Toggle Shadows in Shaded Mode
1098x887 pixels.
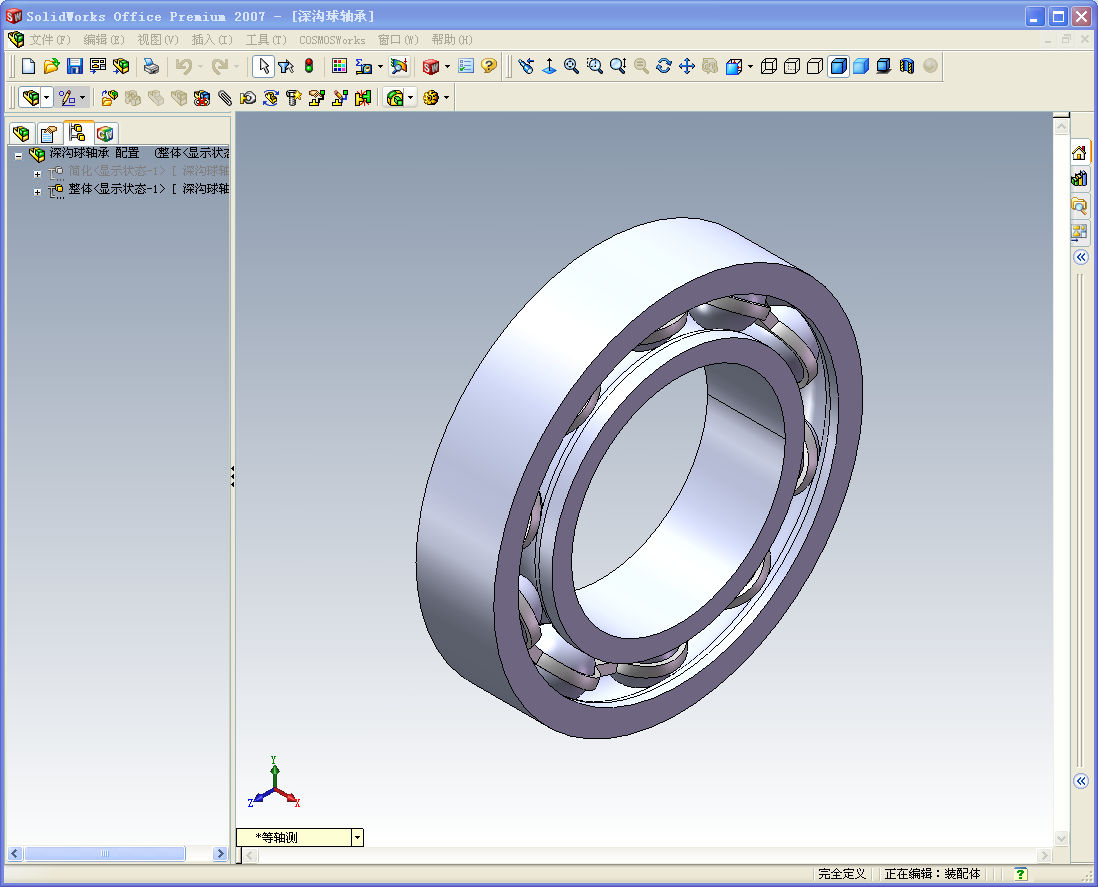pyautogui.click(x=884, y=67)
